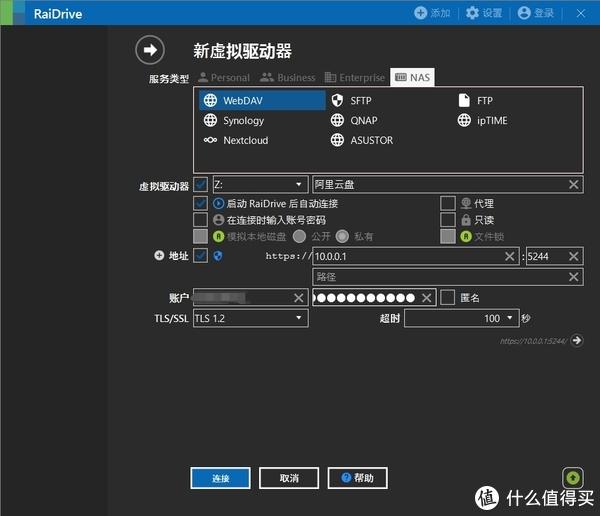This screenshot has height=516, width=600.
Task: Open the timeout 100 seconds dropdown
Action: [x=462, y=318]
